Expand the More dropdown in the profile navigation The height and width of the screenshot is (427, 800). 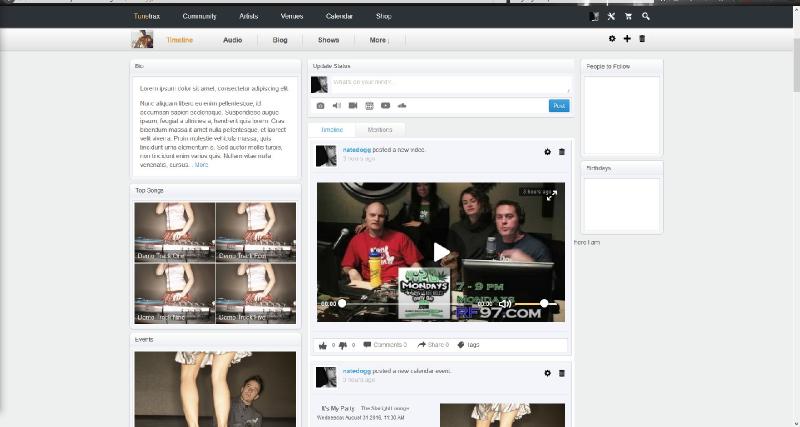(x=378, y=41)
